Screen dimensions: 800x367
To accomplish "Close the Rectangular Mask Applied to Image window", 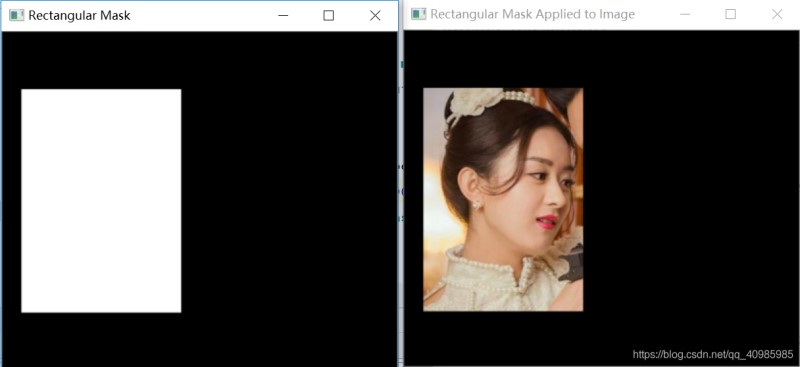I will (x=777, y=14).
